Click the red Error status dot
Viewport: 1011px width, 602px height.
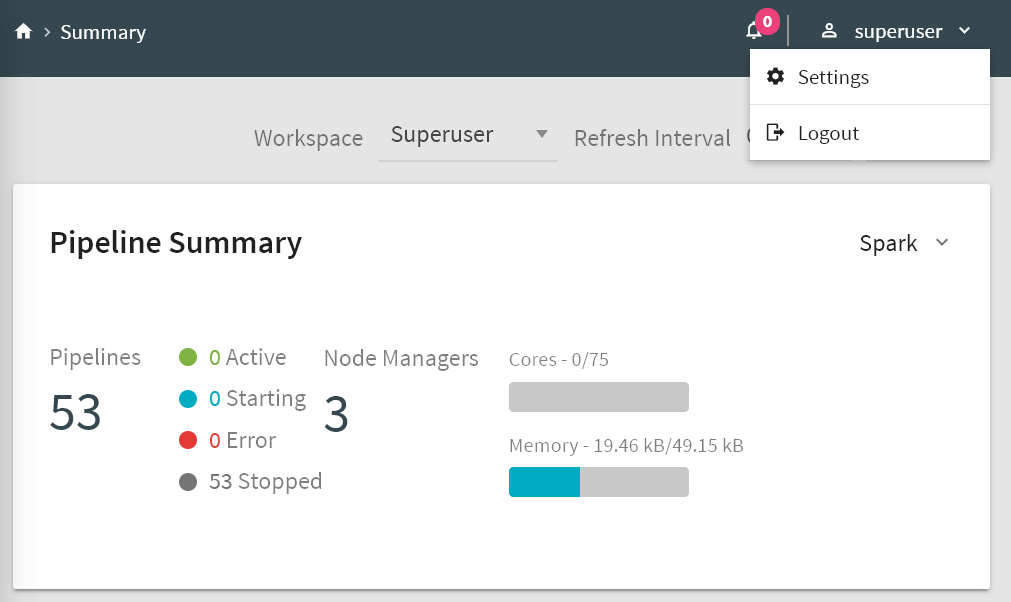point(188,441)
